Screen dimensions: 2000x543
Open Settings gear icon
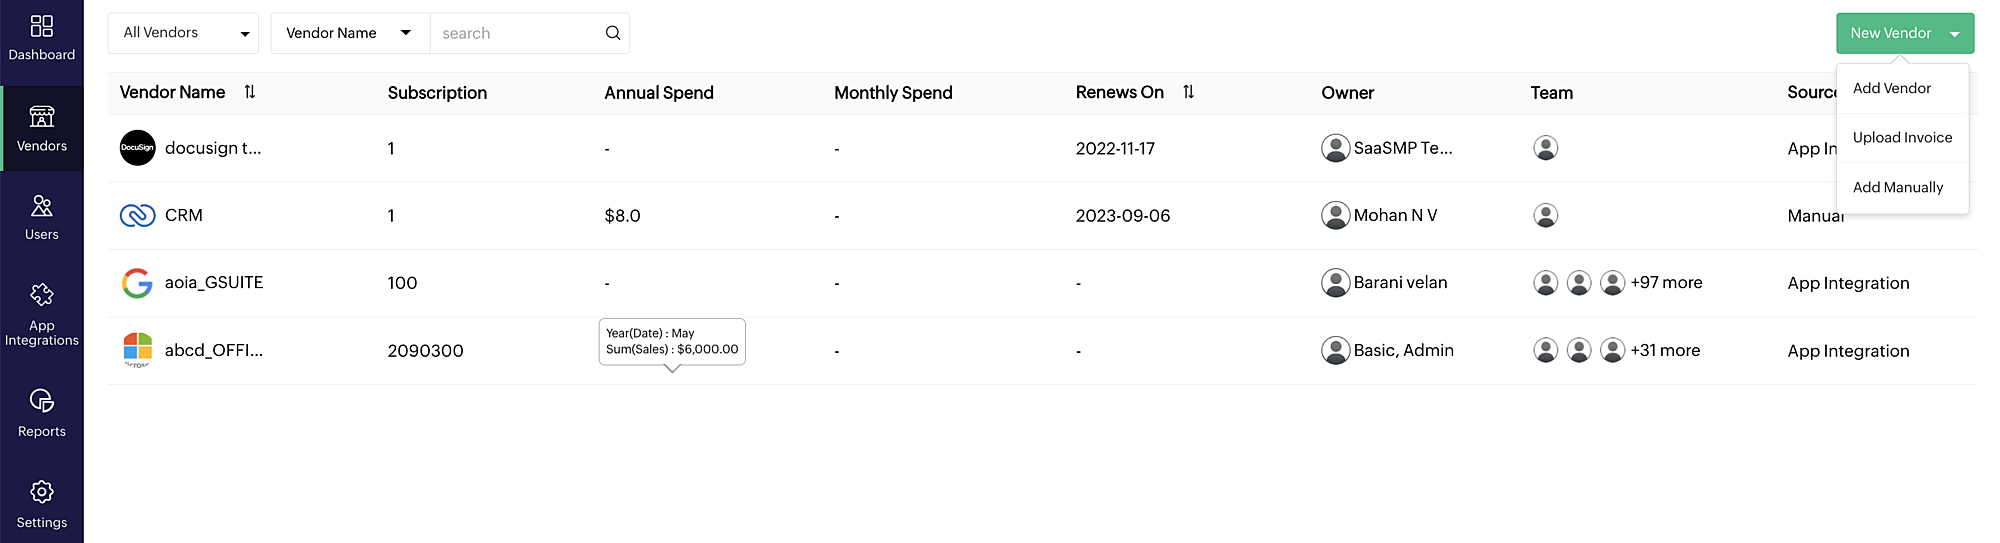pos(42,492)
